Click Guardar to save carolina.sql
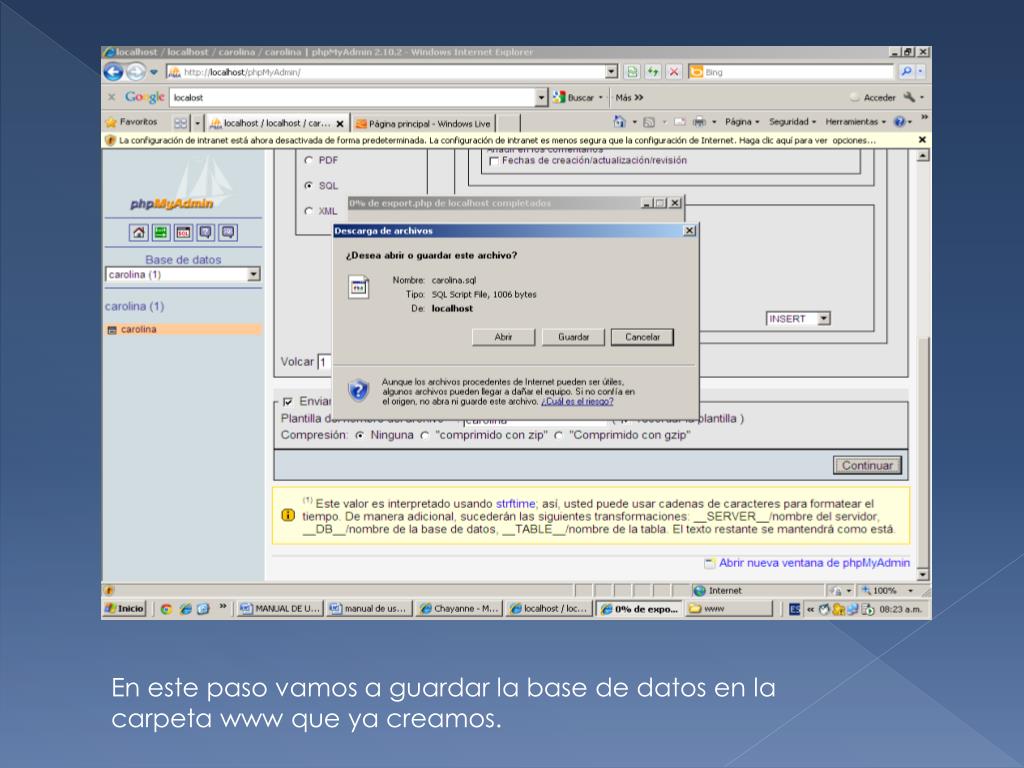This screenshot has width=1024, height=768. [573, 337]
